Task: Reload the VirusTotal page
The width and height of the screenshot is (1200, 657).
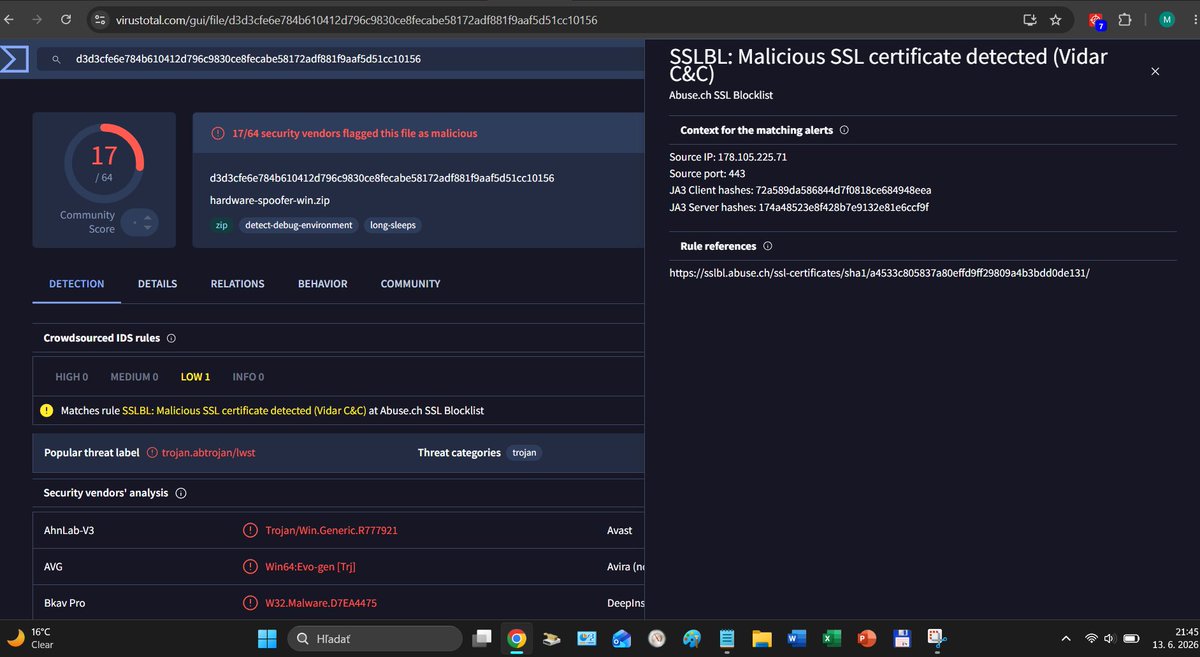Action: click(x=65, y=19)
